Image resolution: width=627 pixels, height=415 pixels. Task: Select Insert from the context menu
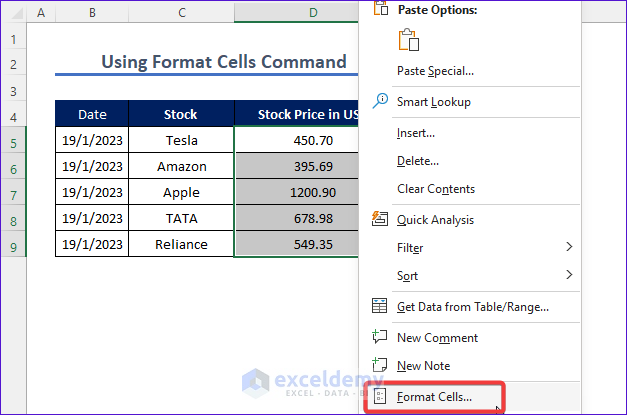click(415, 133)
